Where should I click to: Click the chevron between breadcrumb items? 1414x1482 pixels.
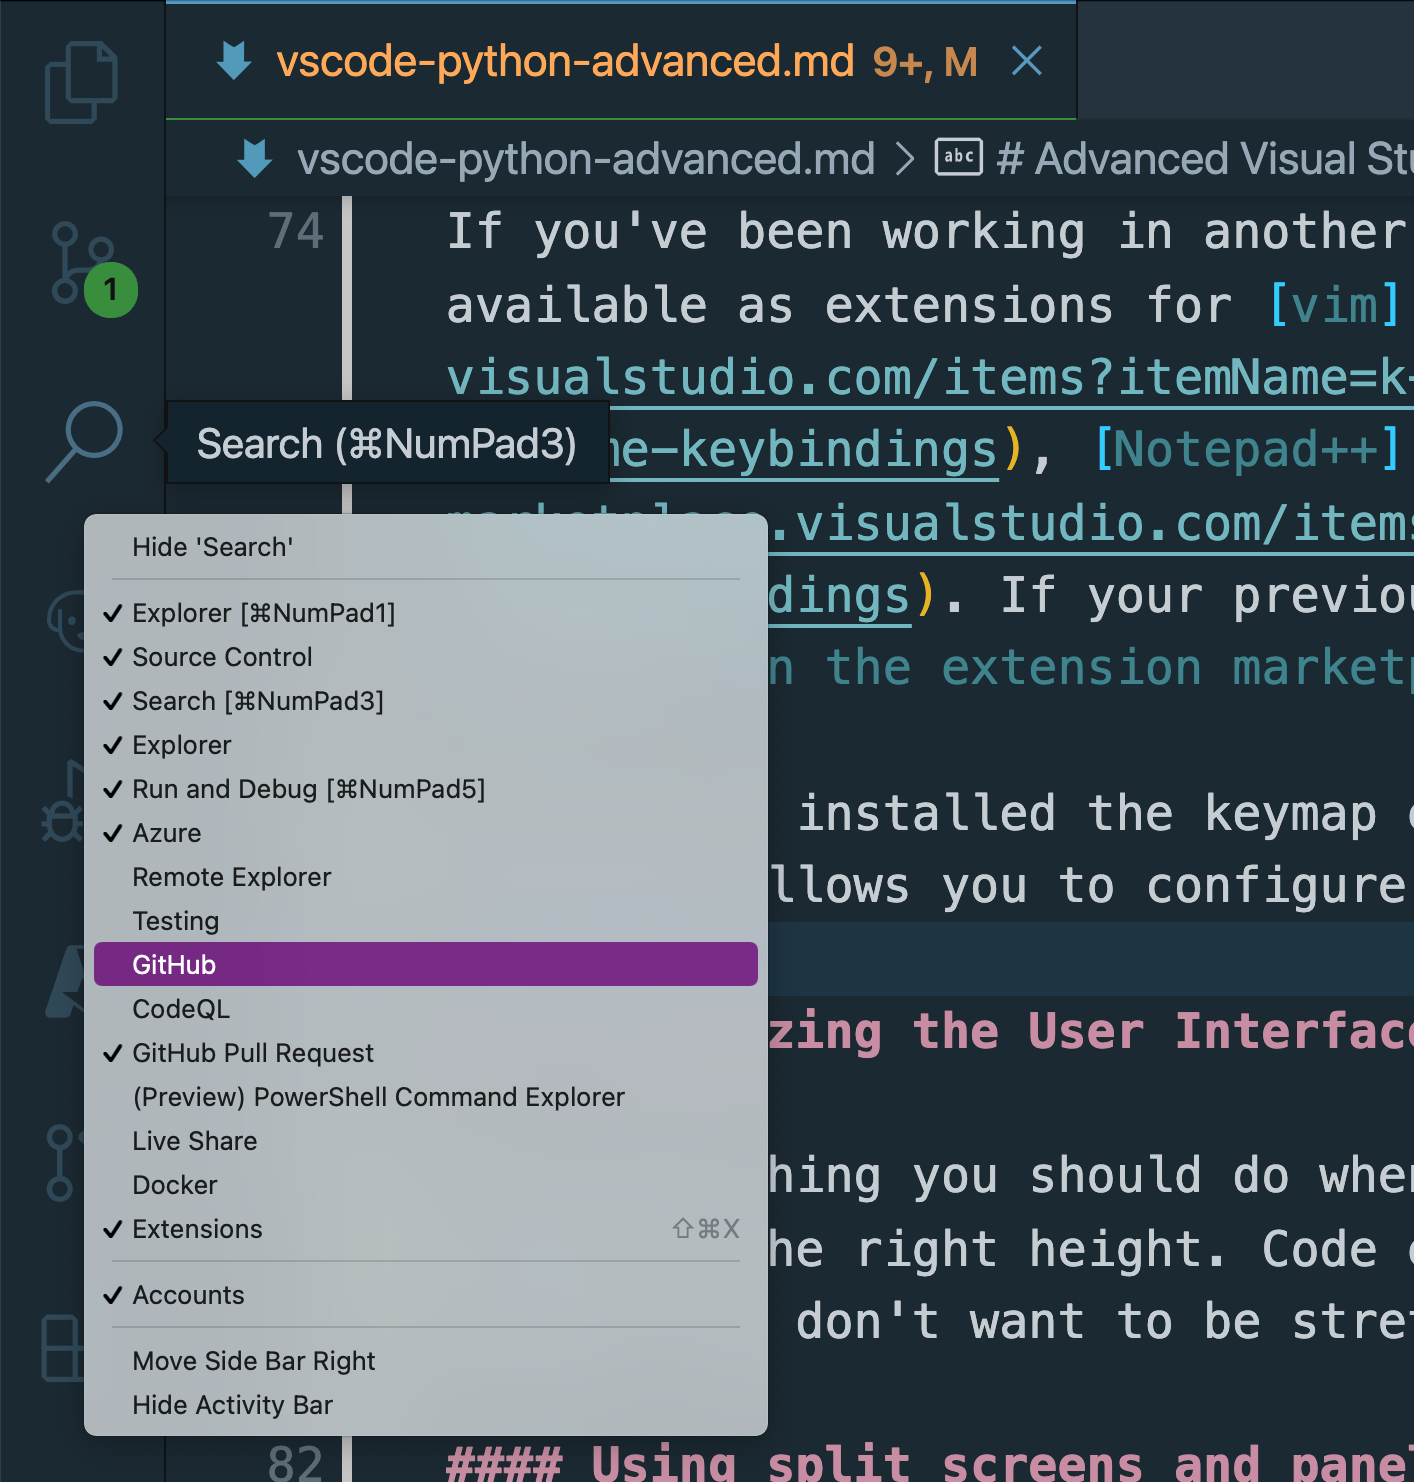pos(905,158)
